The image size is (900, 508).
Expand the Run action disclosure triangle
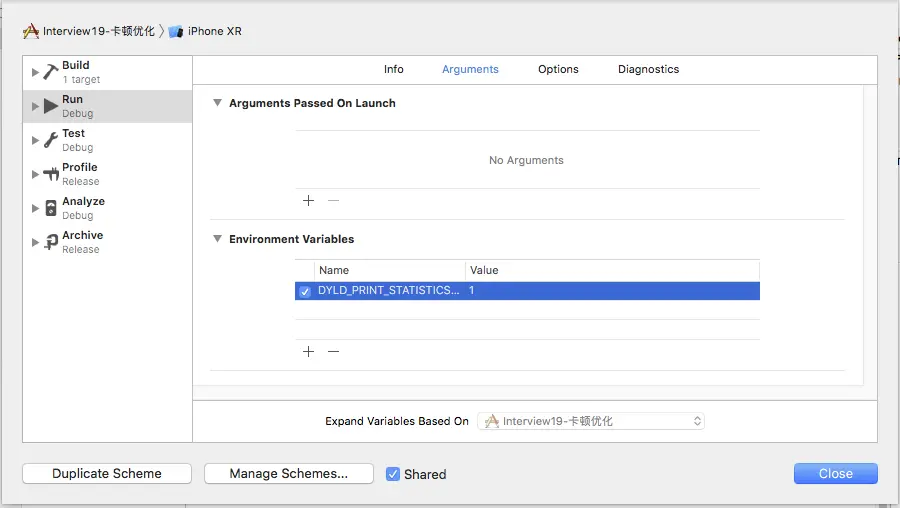coord(35,106)
